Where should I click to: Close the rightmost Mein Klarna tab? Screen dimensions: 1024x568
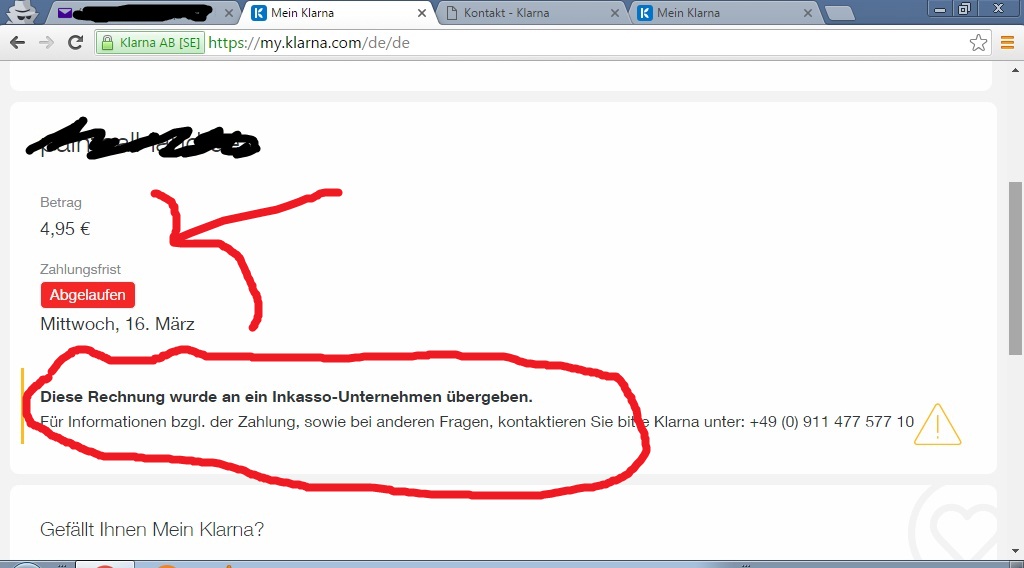tap(808, 13)
